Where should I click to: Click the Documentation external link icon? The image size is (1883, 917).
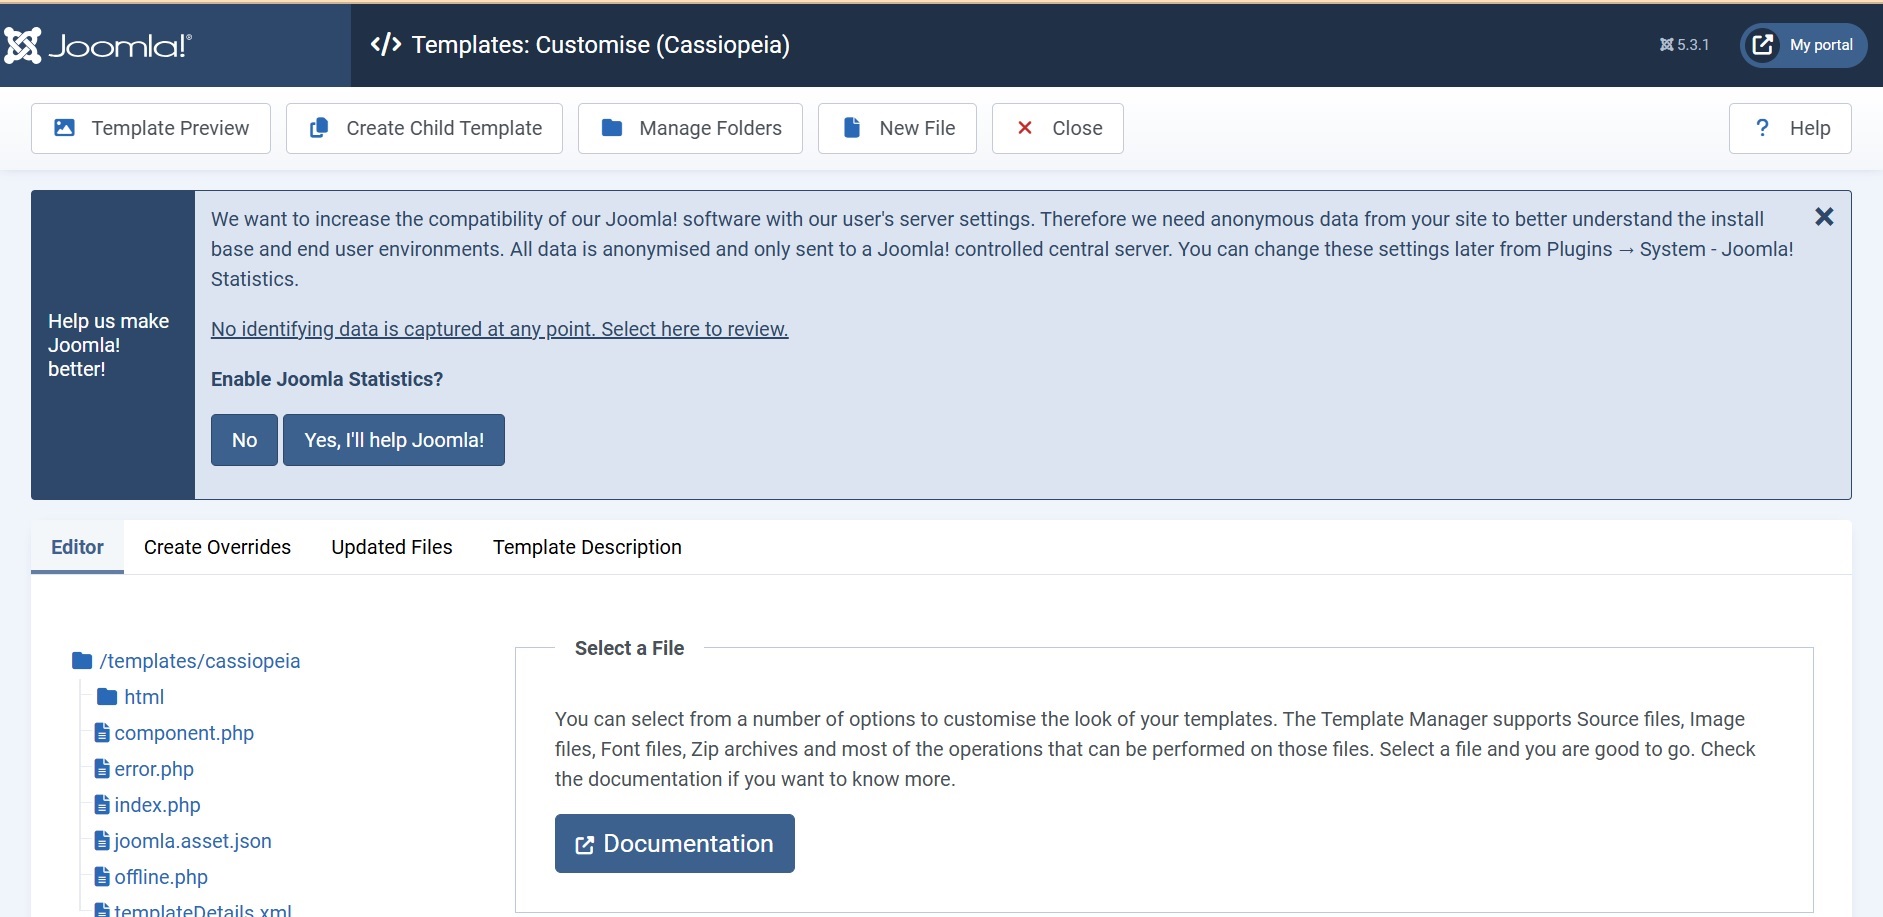(x=585, y=845)
